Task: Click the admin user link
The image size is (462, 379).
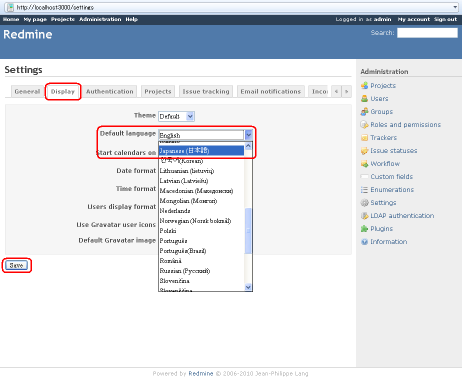Action: coord(382,19)
